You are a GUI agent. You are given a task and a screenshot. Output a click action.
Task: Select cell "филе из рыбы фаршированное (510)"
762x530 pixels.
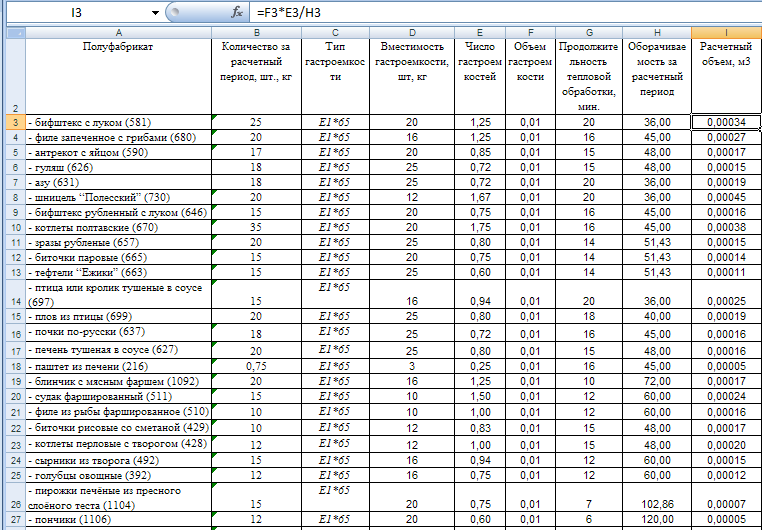tap(119, 412)
